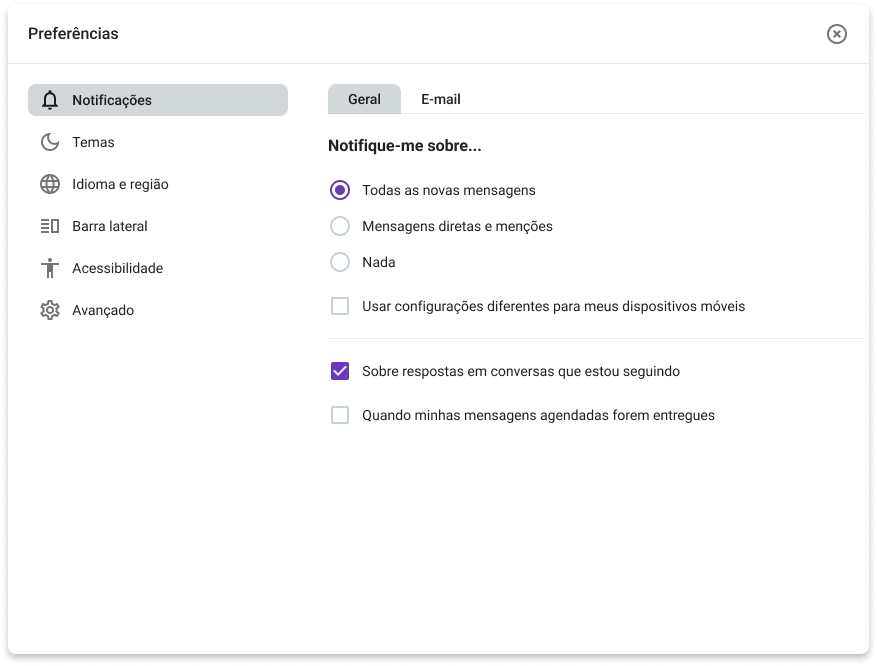Image resolution: width=877 pixels, height=666 pixels.
Task: Select Todas as novas mensagens radio
Action: pos(340,190)
